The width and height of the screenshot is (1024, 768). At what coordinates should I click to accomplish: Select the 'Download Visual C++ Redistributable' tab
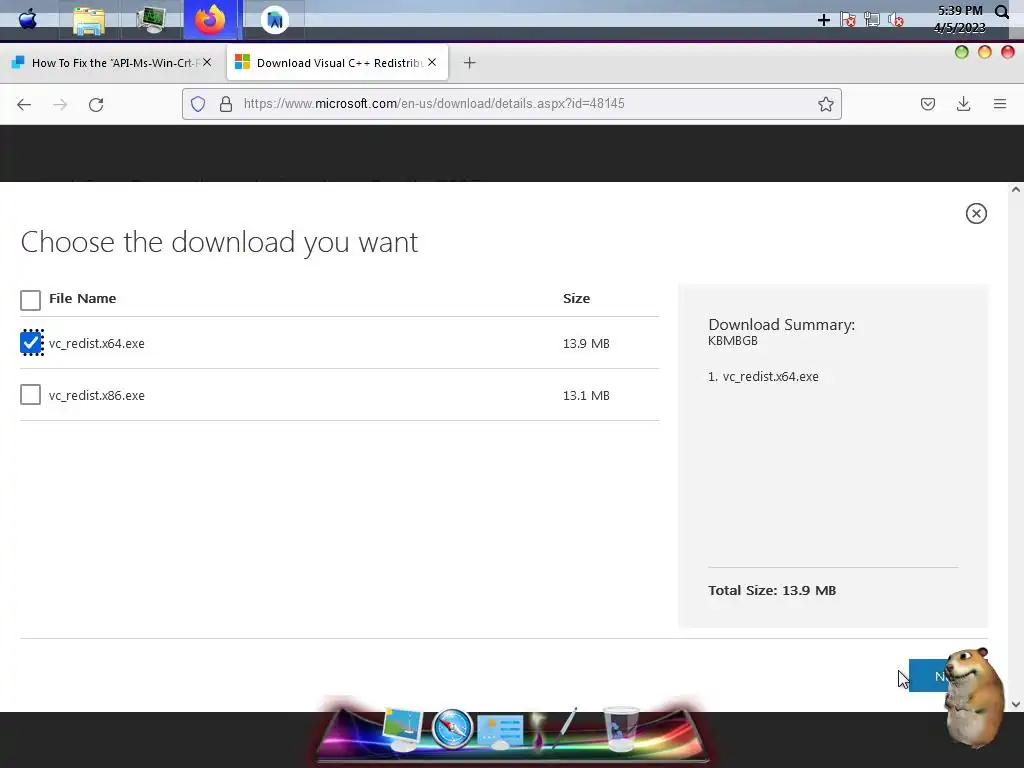[x=337, y=63]
